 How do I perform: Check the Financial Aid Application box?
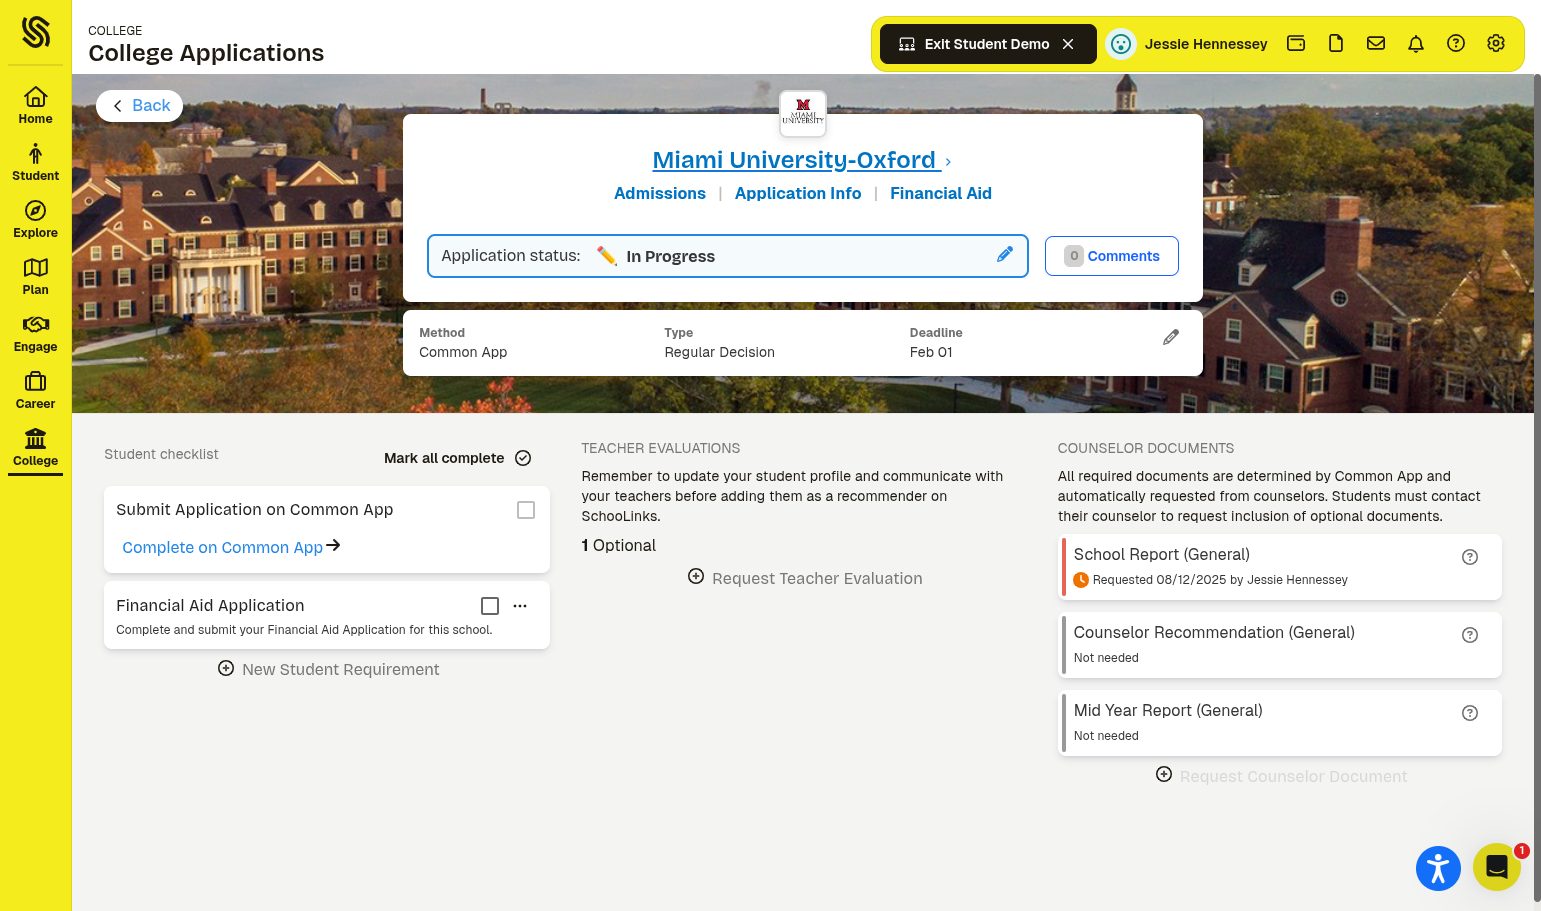(490, 606)
